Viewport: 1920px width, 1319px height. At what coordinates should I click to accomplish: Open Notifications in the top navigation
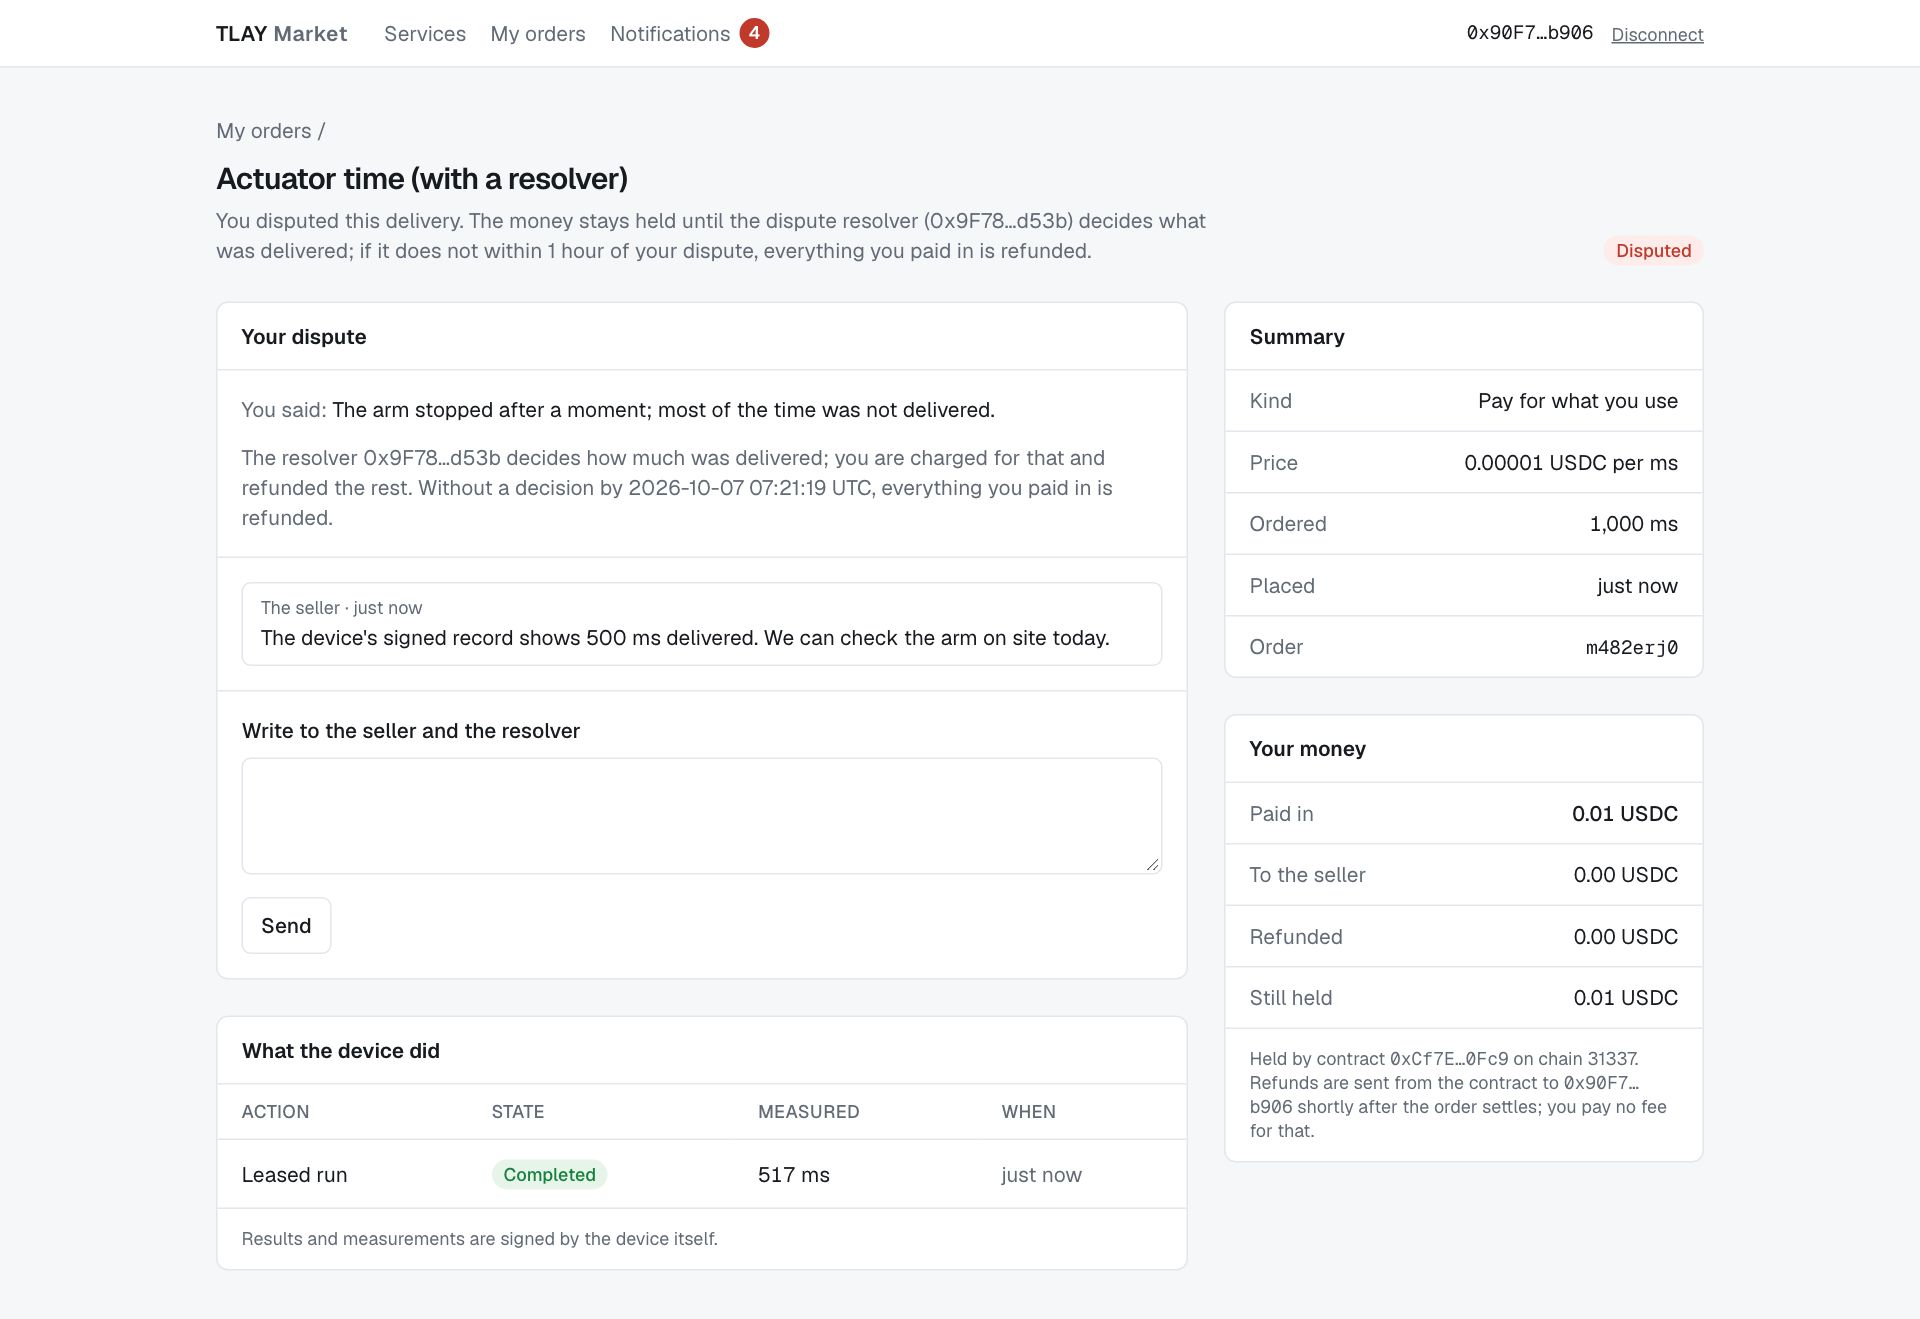coord(670,34)
